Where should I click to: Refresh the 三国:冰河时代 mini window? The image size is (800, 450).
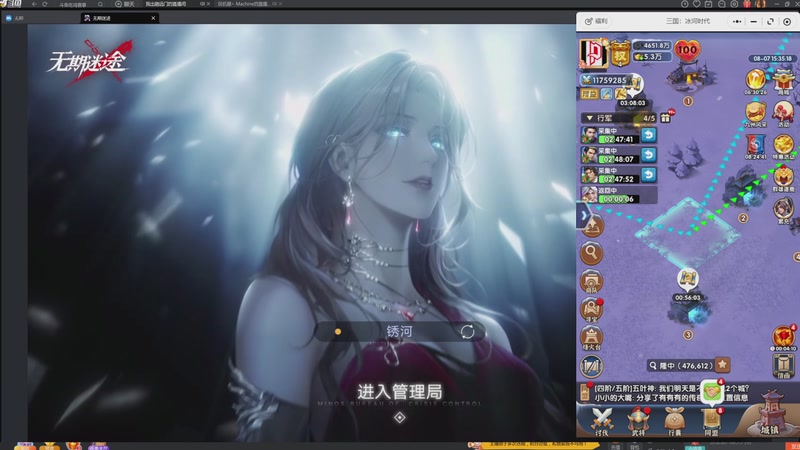point(770,21)
